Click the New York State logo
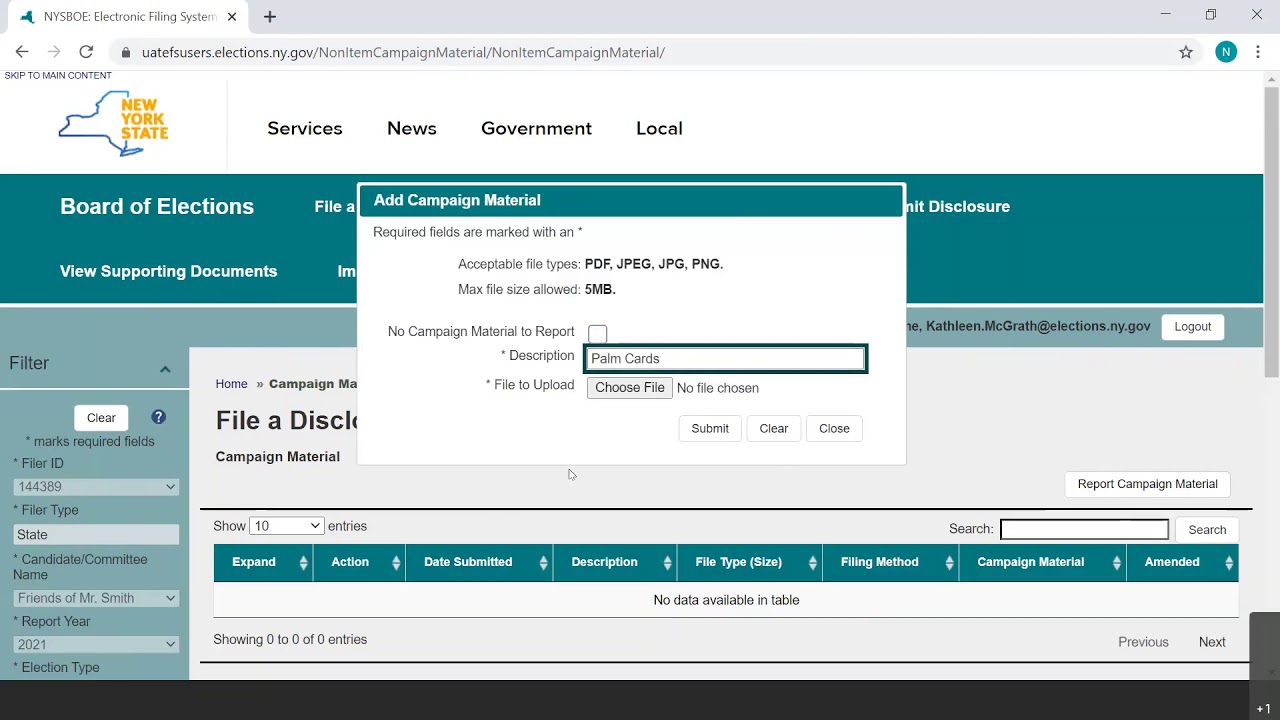The height and width of the screenshot is (720, 1280). click(113, 124)
